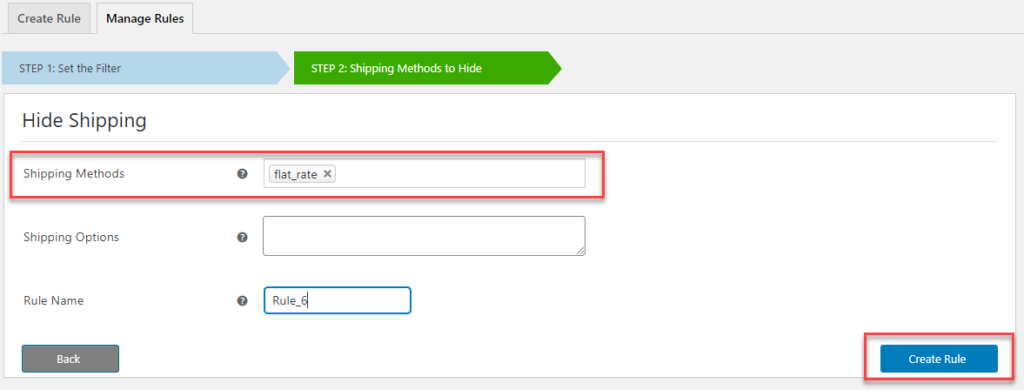The height and width of the screenshot is (390, 1024).
Task: Click the gray Back button
Action: coord(71,359)
